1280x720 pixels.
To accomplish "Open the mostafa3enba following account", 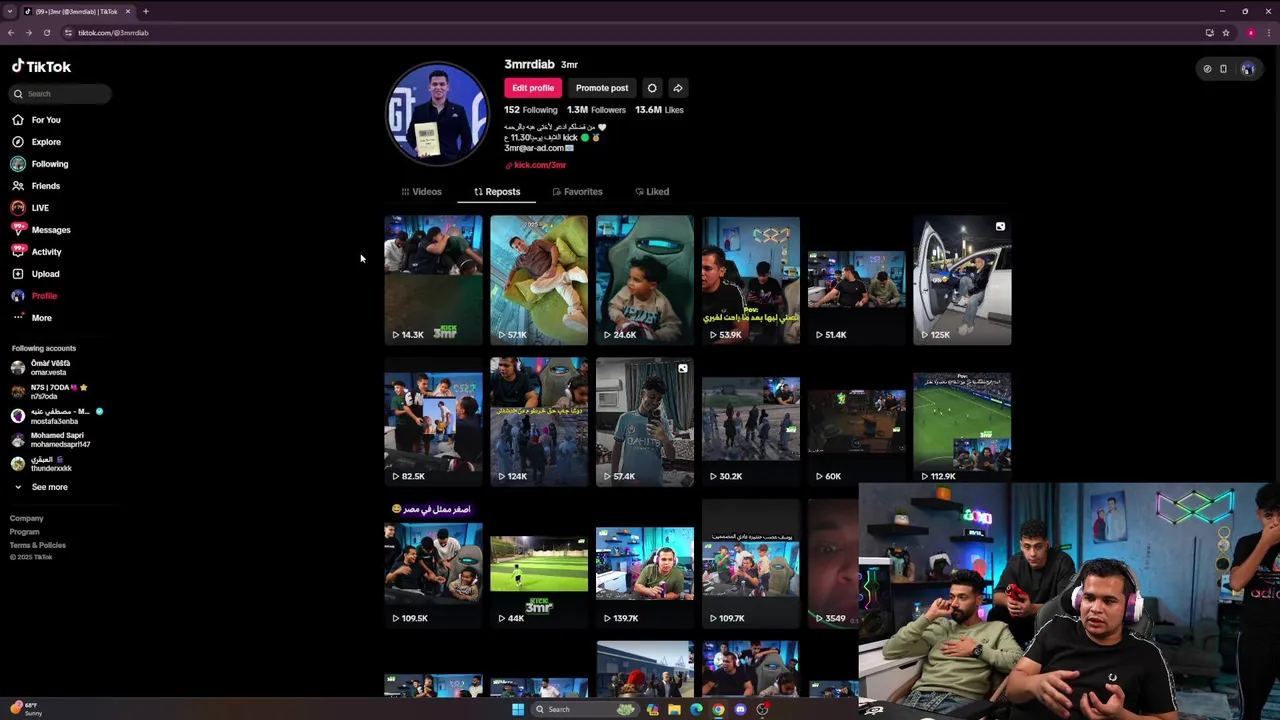I will [56, 416].
